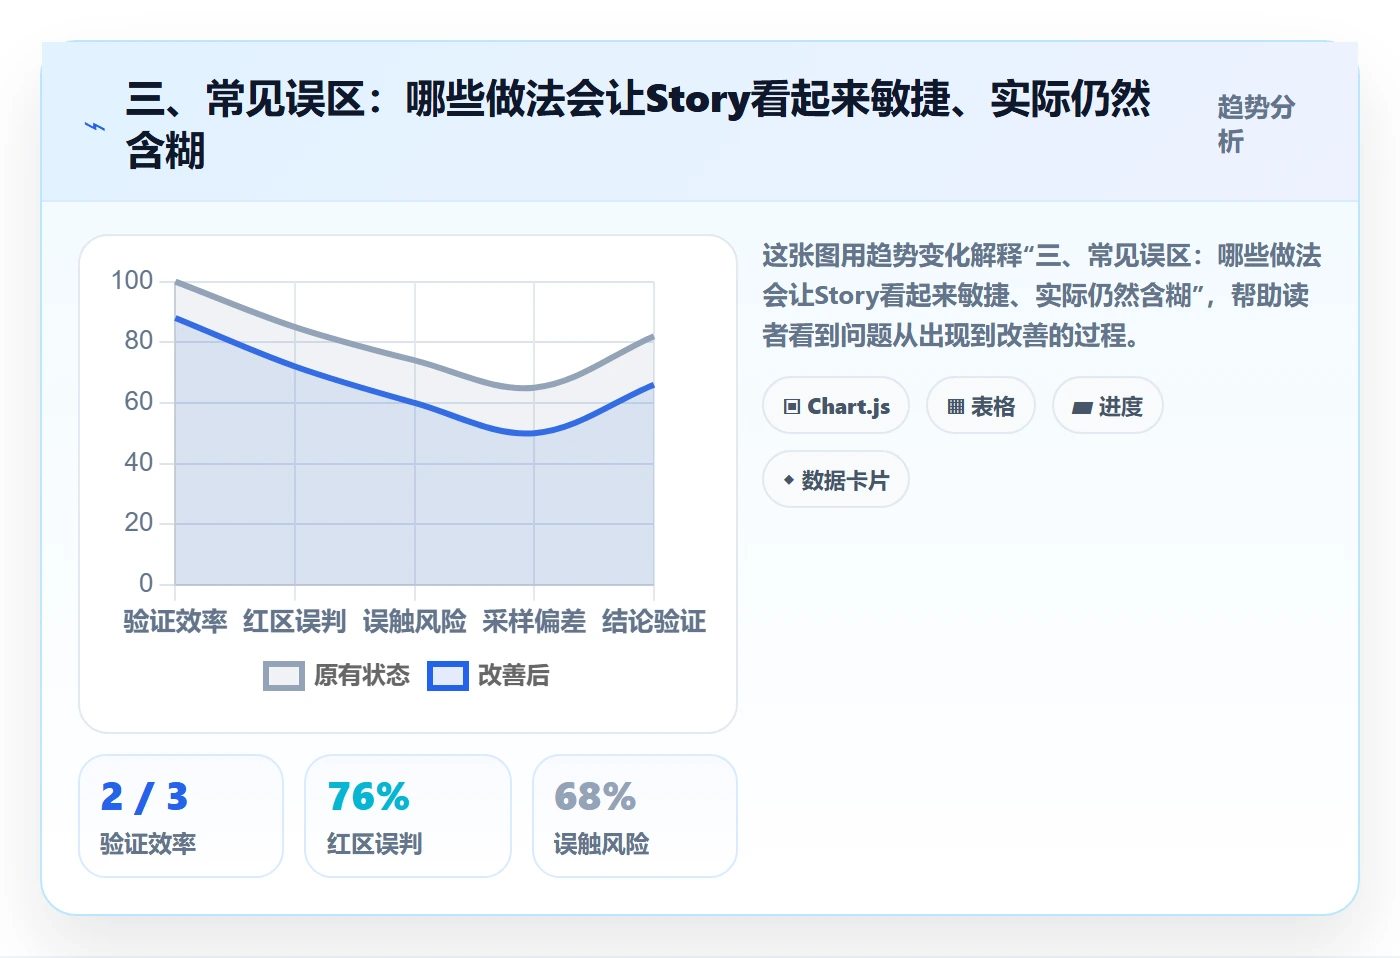Open the 2 / 3 验证效率 stat card
Image resolution: width=1400 pixels, height=958 pixels.
coord(181,816)
